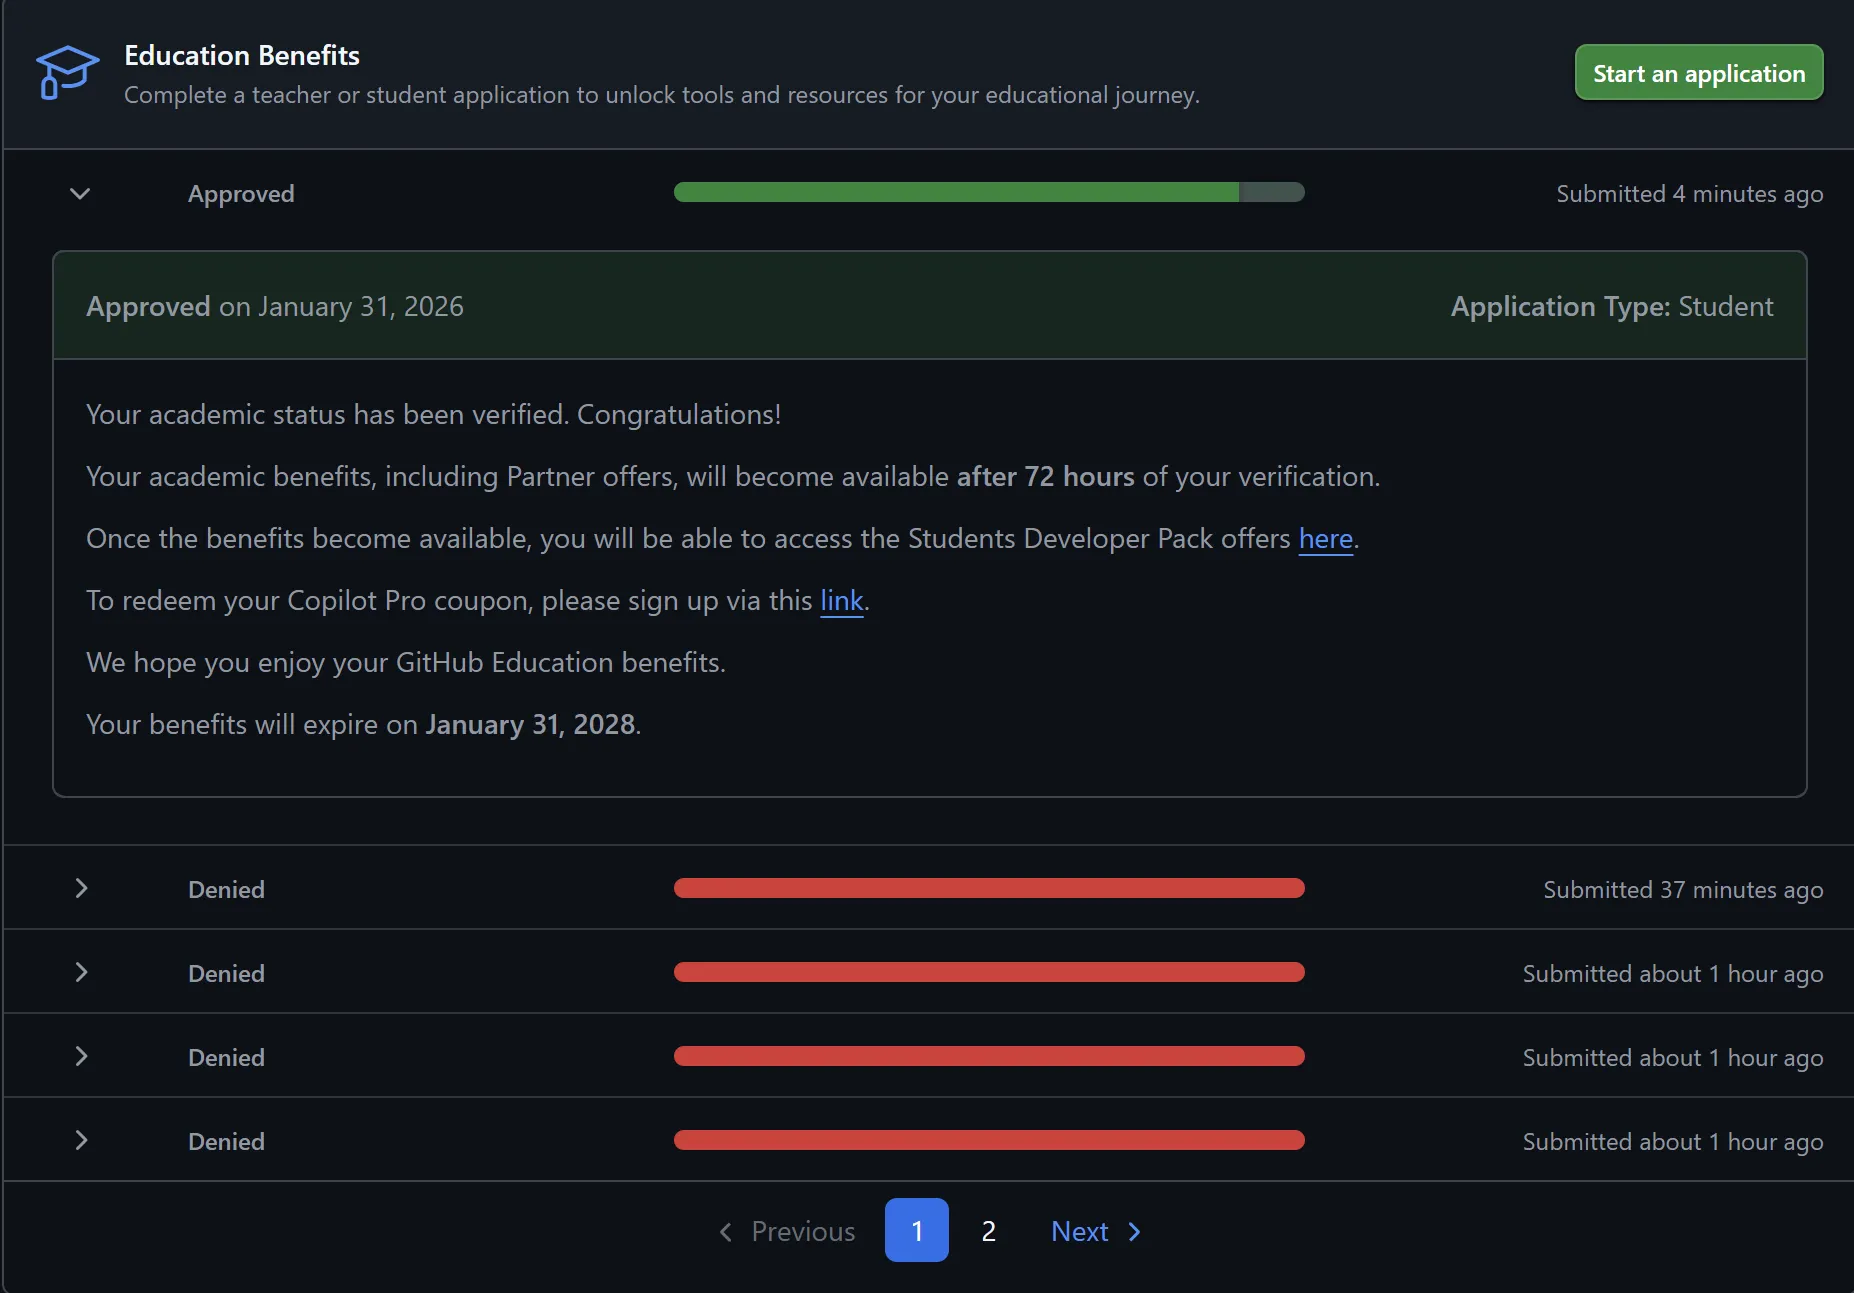Open the Students Developer Pack 'here' link
The image size is (1854, 1293).
(x=1325, y=539)
